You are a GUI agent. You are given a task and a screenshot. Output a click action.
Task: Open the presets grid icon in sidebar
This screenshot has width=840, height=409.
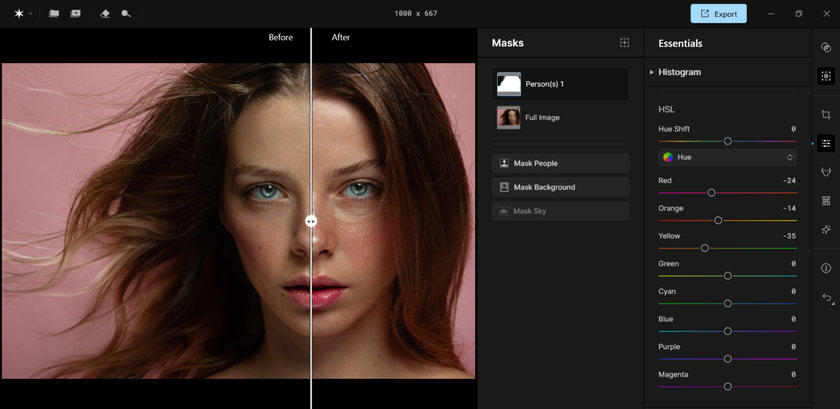826,200
